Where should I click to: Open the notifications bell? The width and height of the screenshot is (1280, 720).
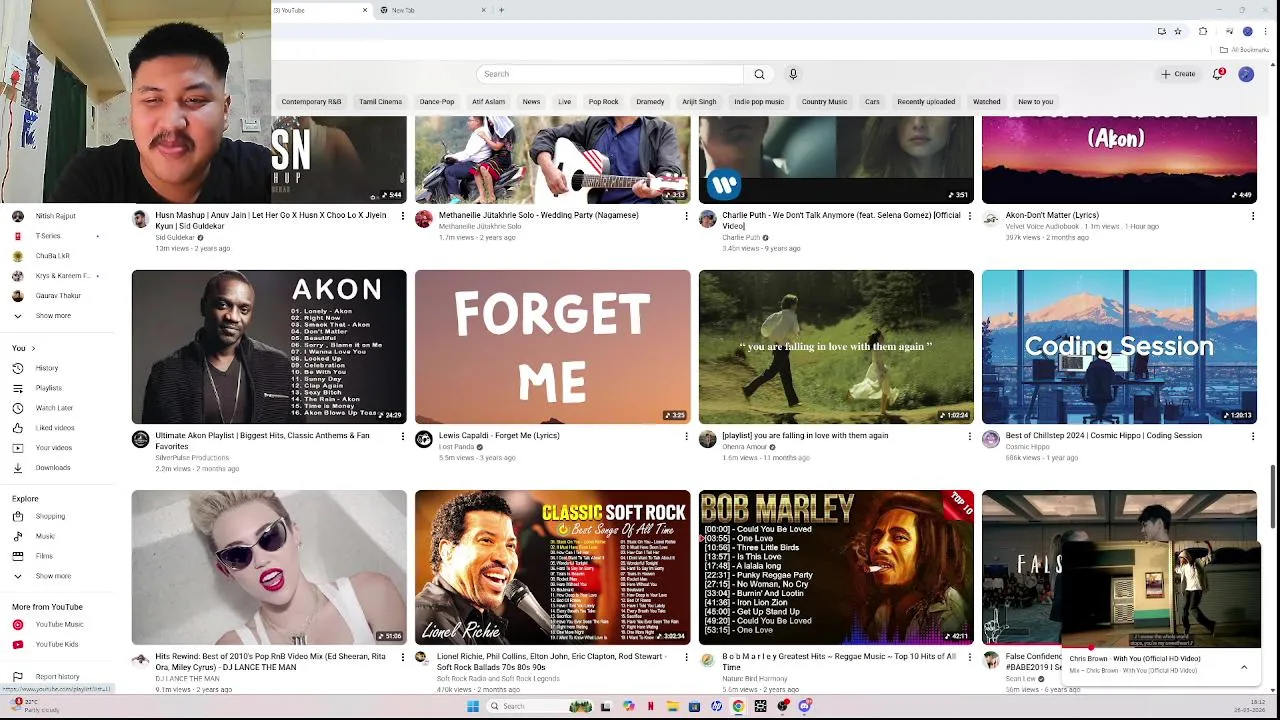(1218, 74)
